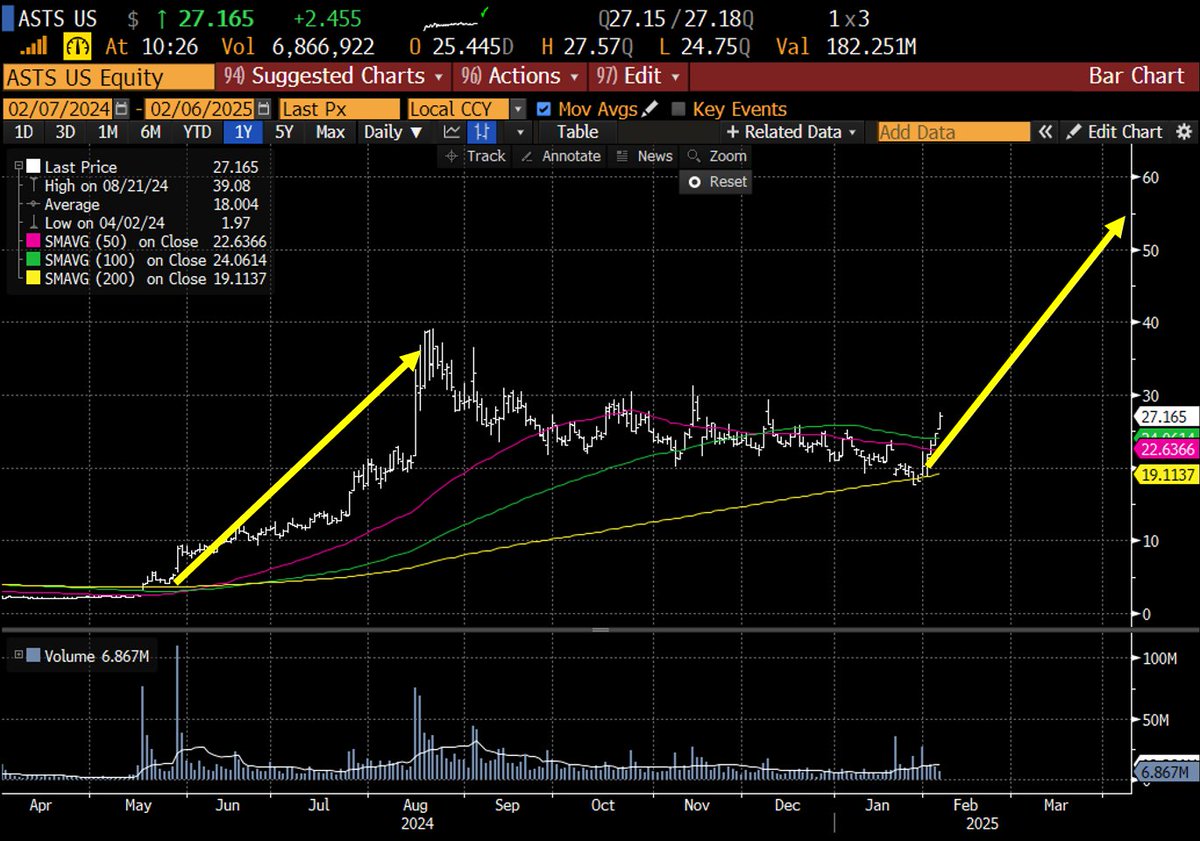Click the signal bars icon in header
This screenshot has width=1200, height=841.
coord(35,46)
